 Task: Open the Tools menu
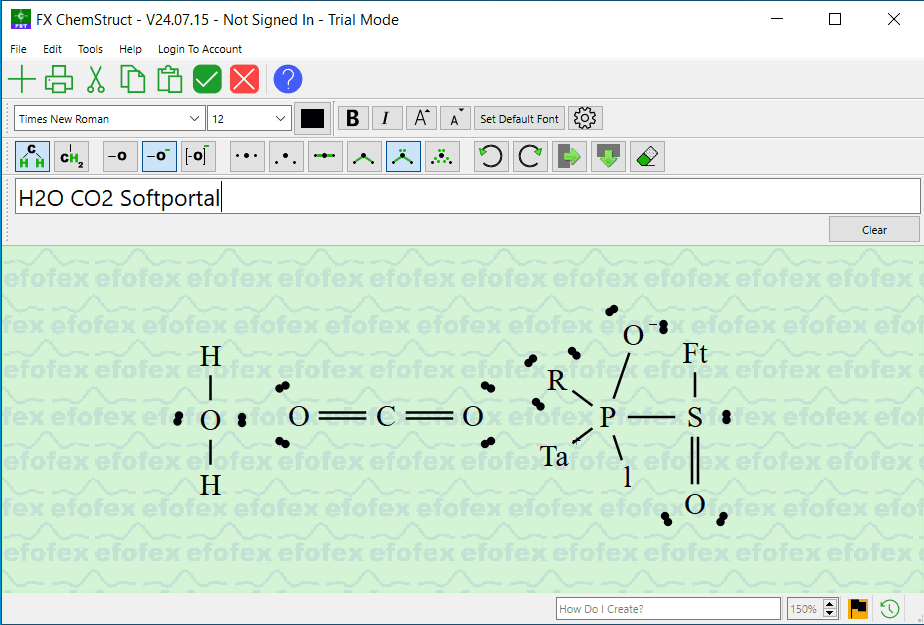[x=90, y=49]
